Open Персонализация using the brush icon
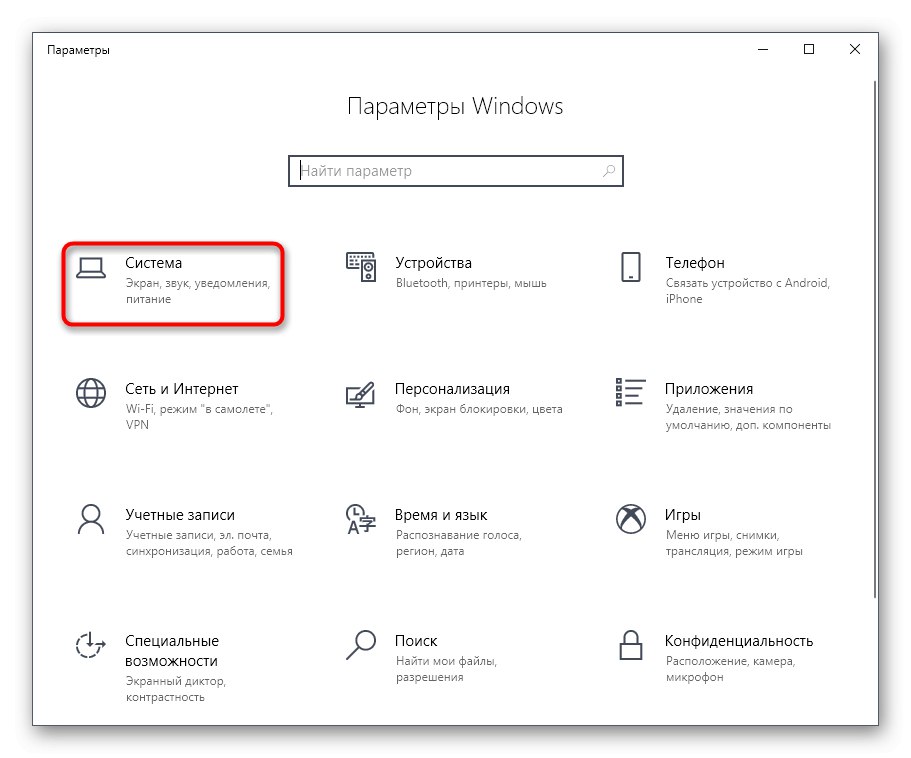911x758 pixels. click(x=361, y=394)
